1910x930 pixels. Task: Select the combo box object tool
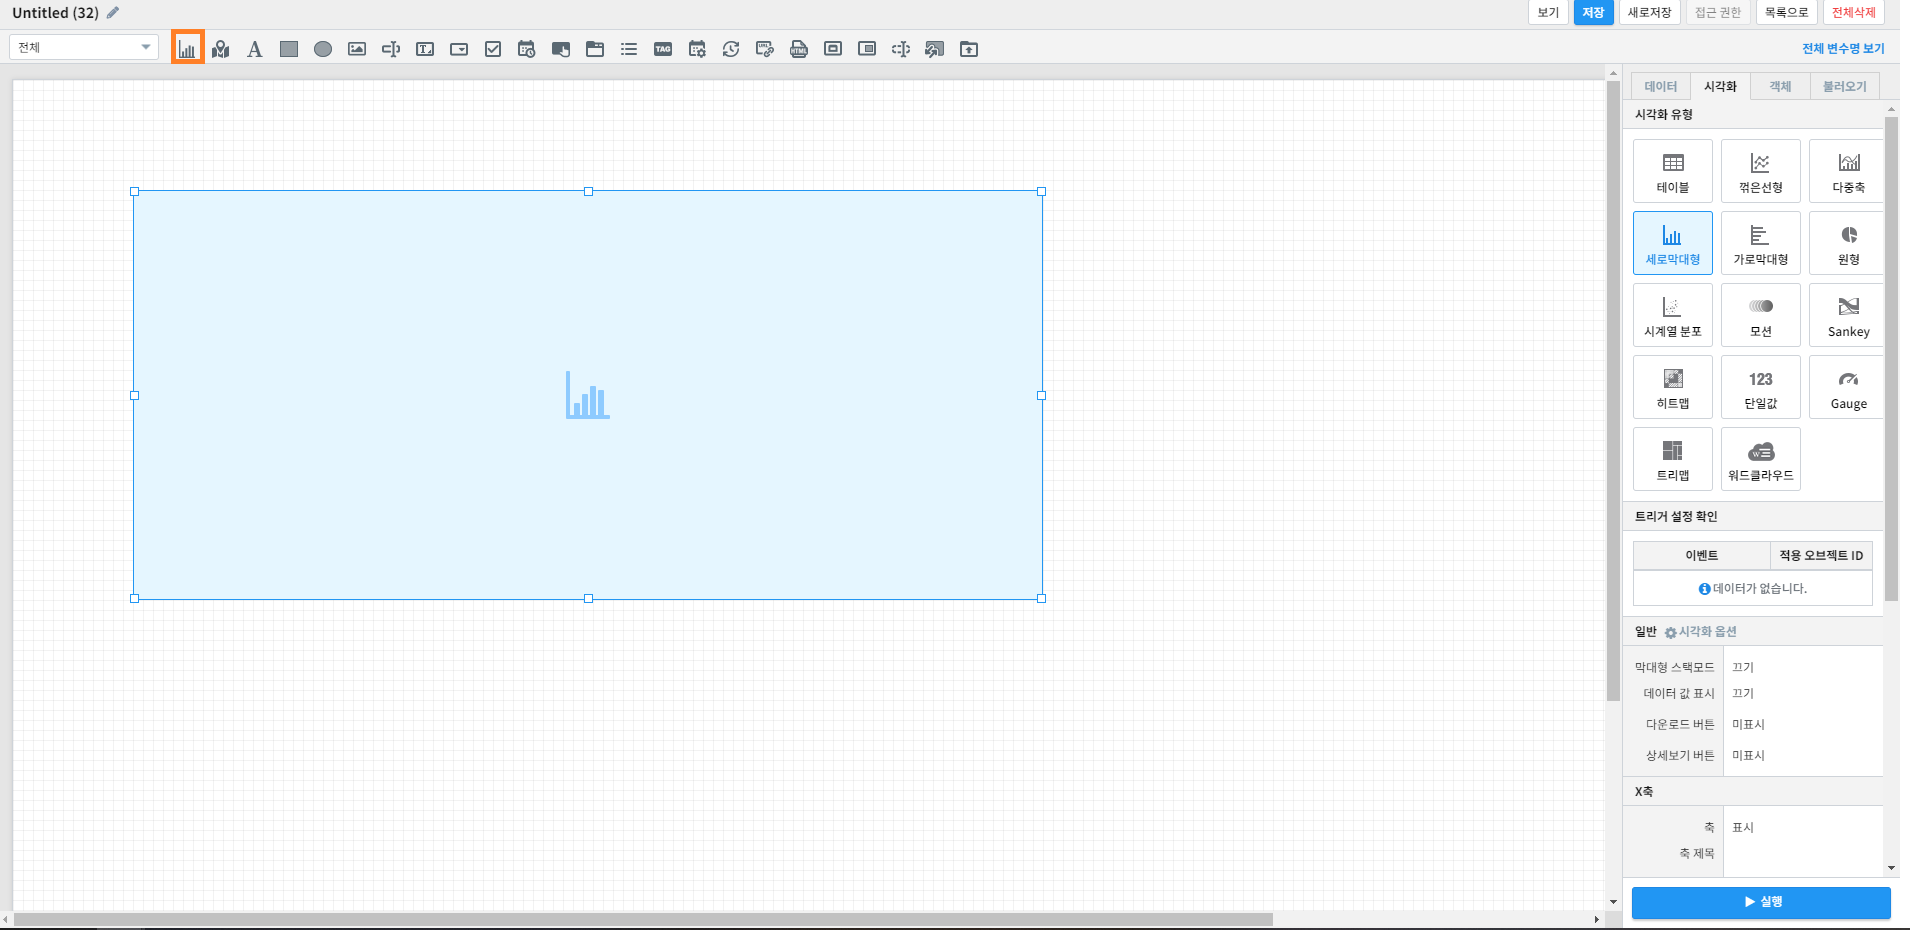459,49
